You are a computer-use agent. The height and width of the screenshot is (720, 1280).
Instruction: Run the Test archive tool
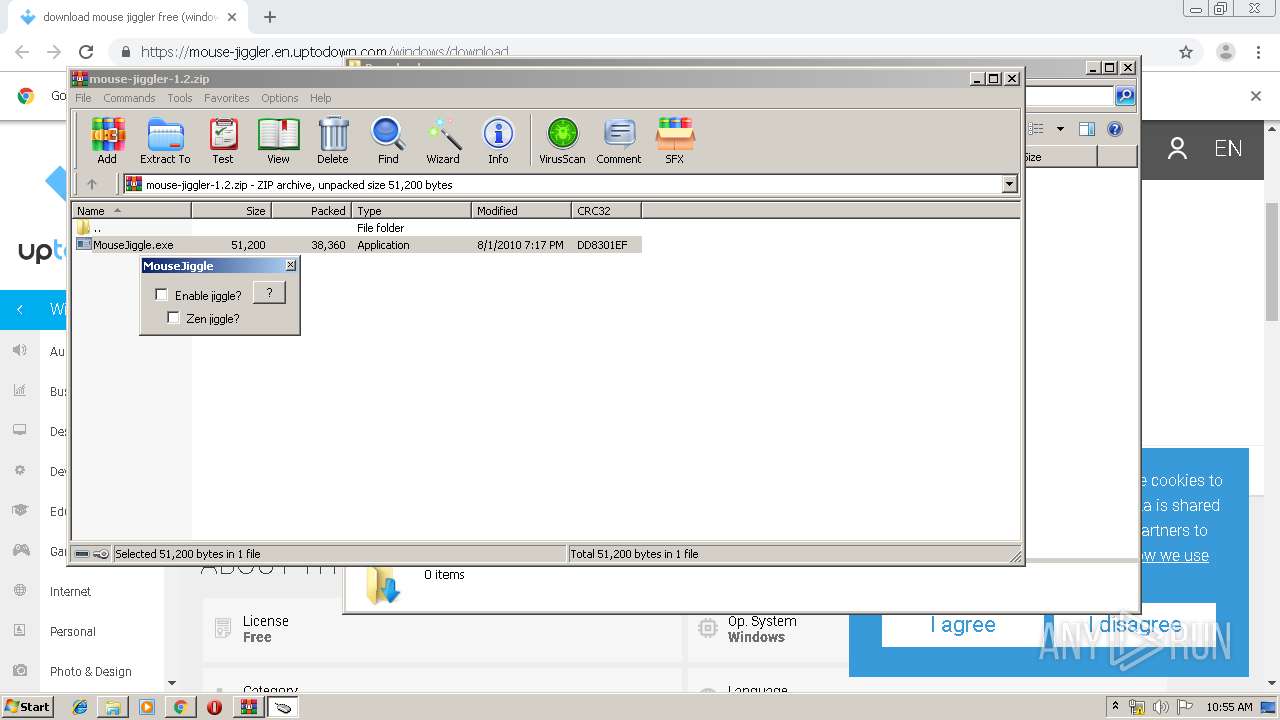pos(223,140)
